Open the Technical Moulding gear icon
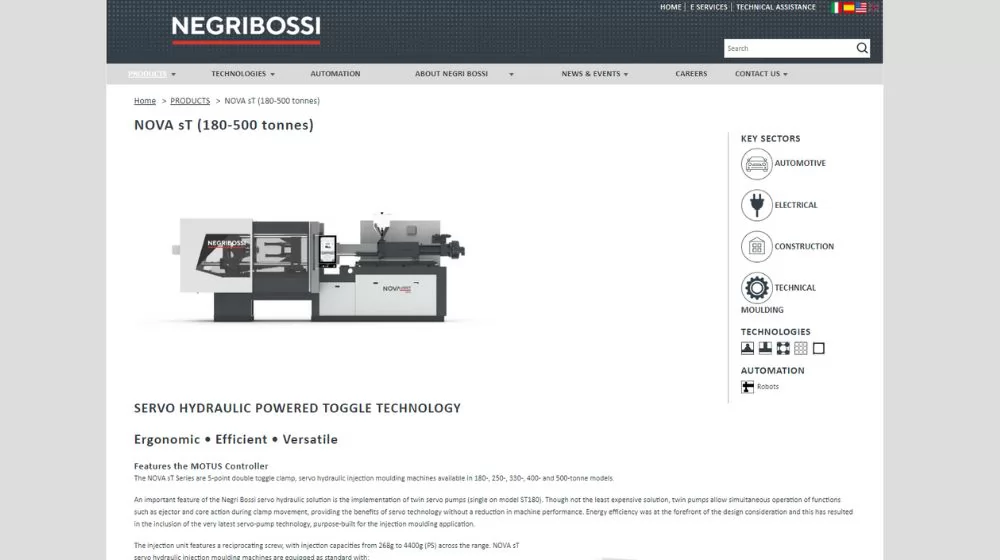Viewport: 1000px width, 560px height. (756, 288)
